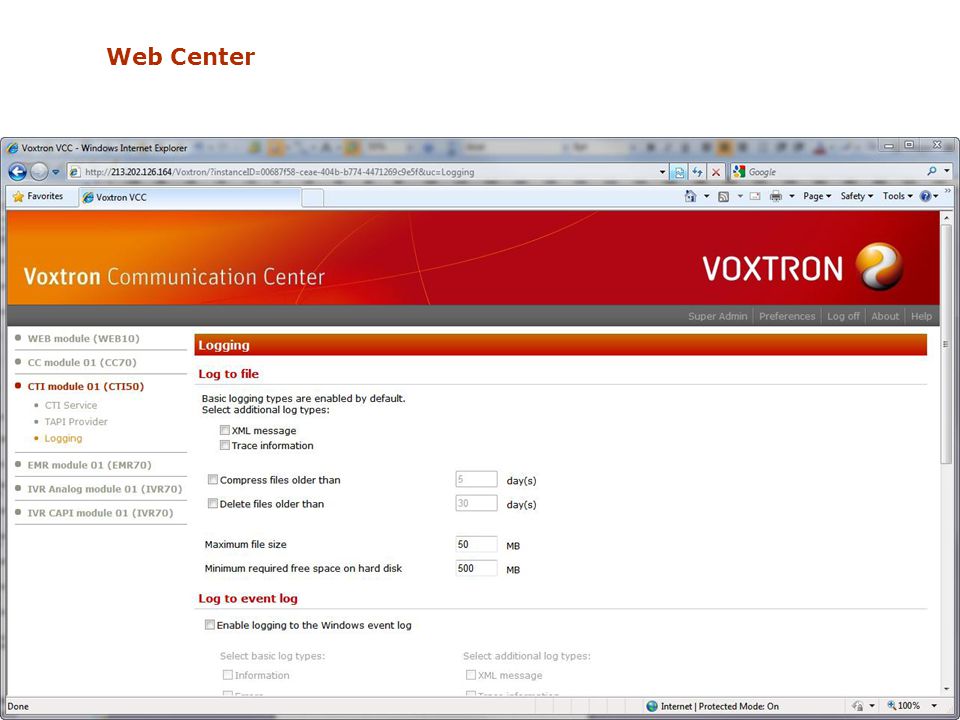This screenshot has width=960, height=720.
Task: Open CTI Service submenu item
Action: tap(70, 405)
